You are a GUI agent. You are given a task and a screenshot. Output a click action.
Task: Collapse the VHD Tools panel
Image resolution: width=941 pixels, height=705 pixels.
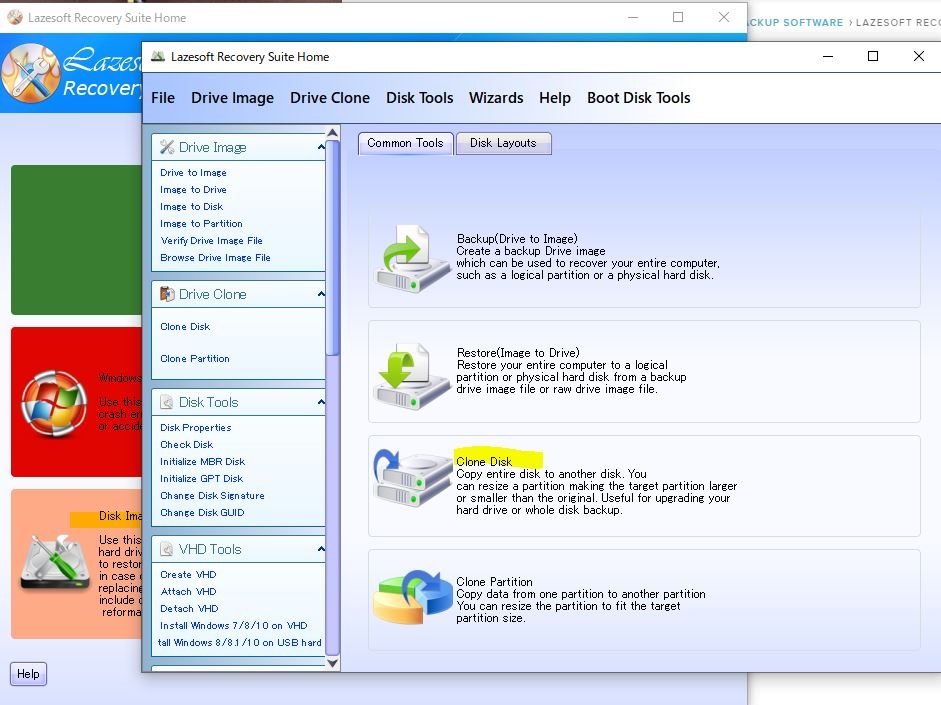321,549
